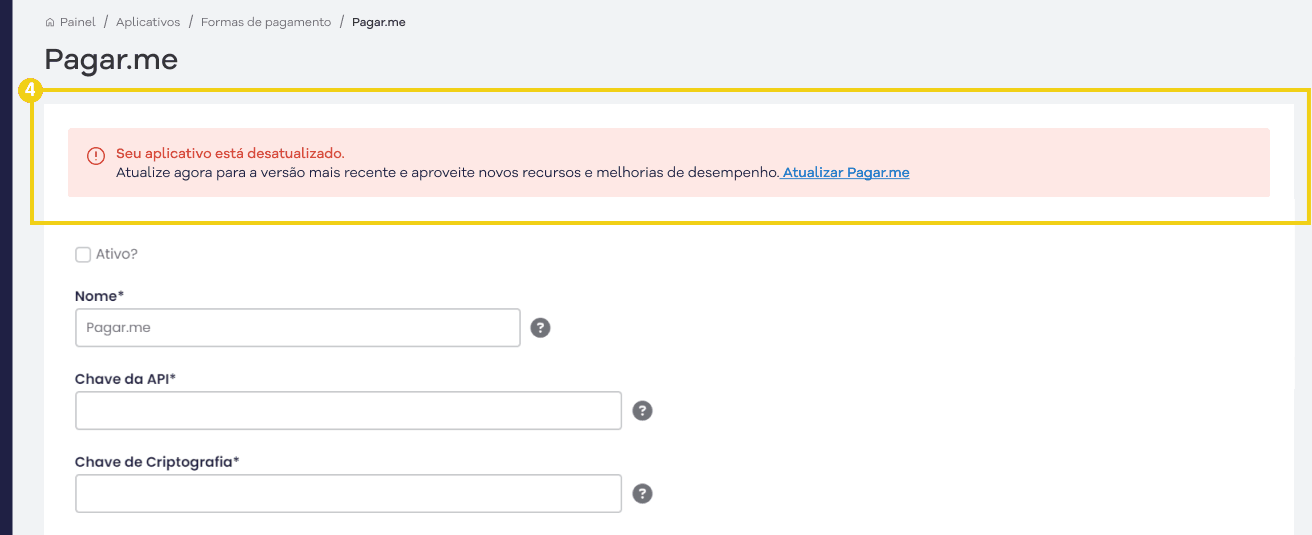Click the home icon in breadcrumb
This screenshot has height=535, width=1312.
click(x=50, y=22)
